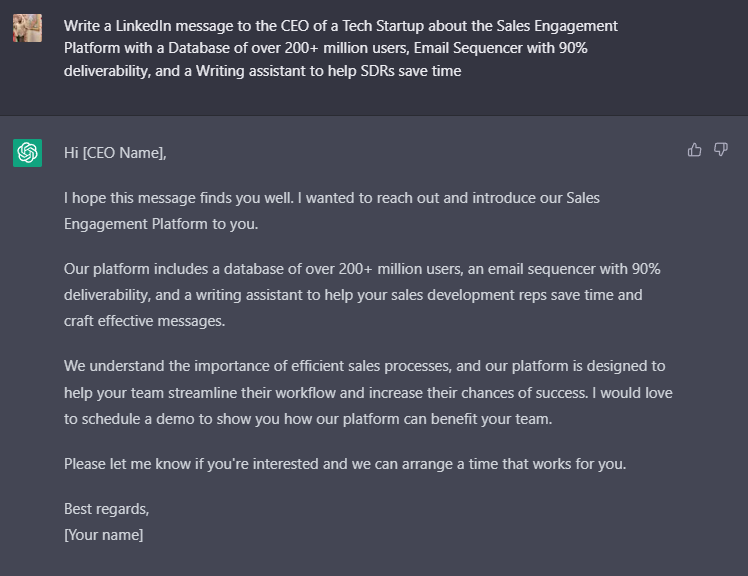The width and height of the screenshot is (748, 576).
Task: Click the "[Your name]" signature placeholder
Action: (x=104, y=535)
